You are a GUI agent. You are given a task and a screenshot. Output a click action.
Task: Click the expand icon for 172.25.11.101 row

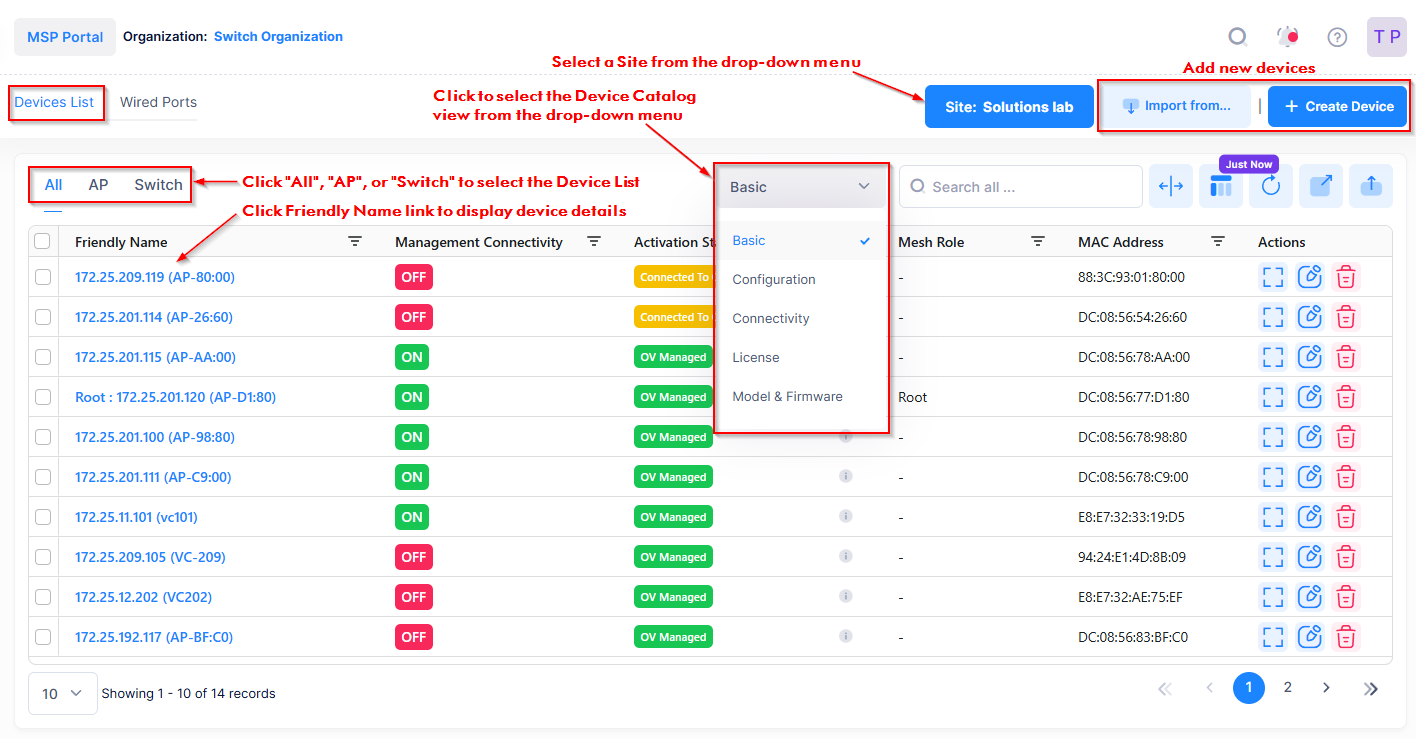click(1272, 517)
